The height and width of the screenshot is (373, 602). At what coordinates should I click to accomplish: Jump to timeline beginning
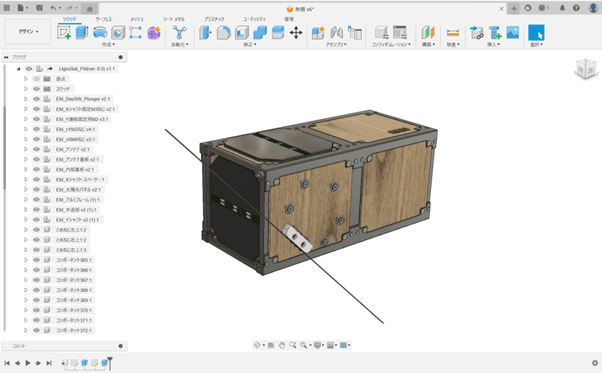coord(7,363)
